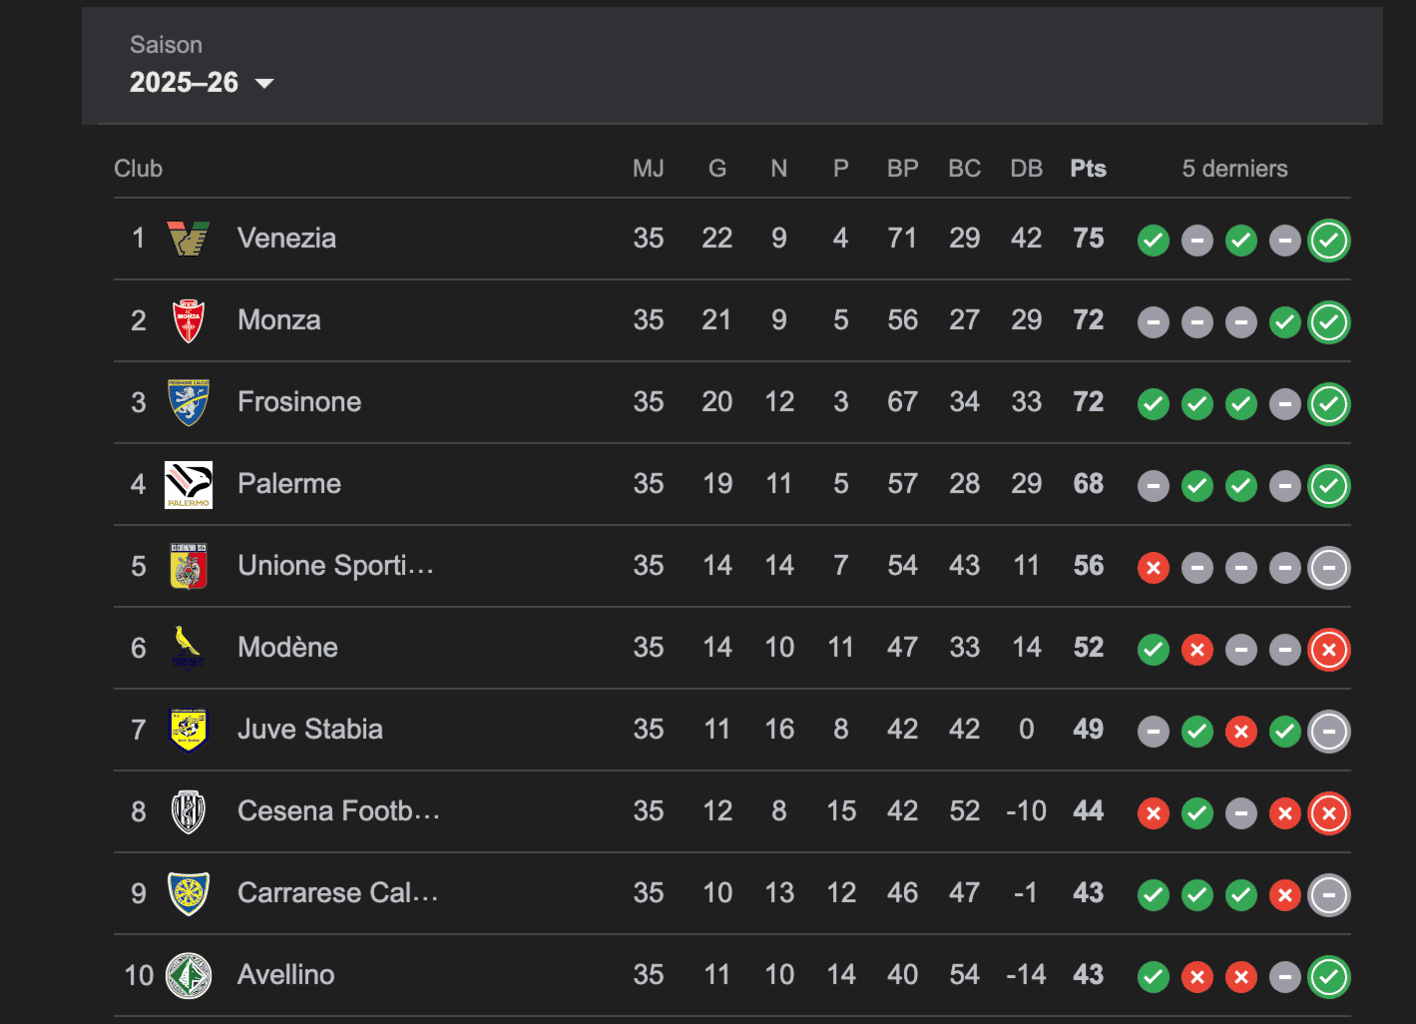Click the MJ column header
1416x1024 pixels.
click(x=648, y=169)
